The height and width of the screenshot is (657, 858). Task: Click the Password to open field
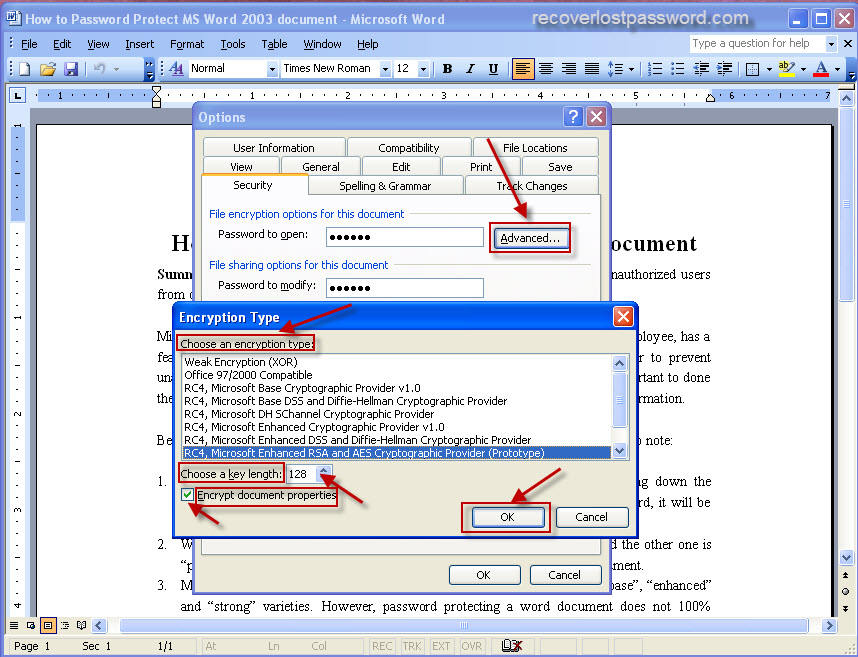coord(405,237)
